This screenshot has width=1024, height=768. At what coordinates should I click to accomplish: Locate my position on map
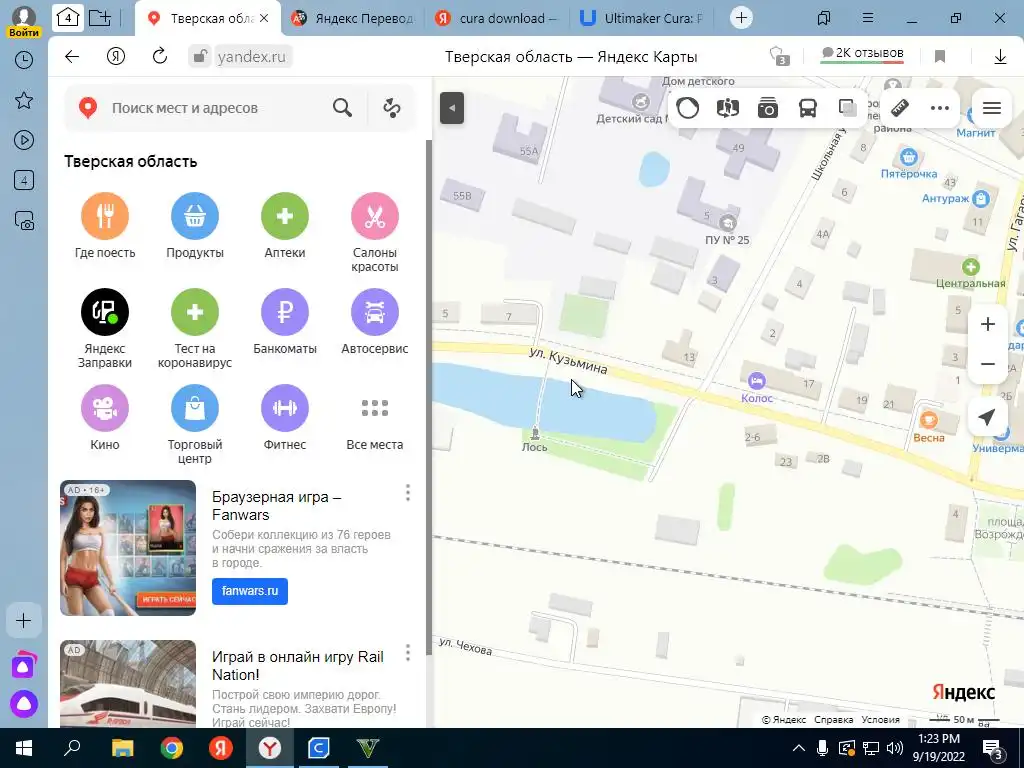[x=988, y=417]
